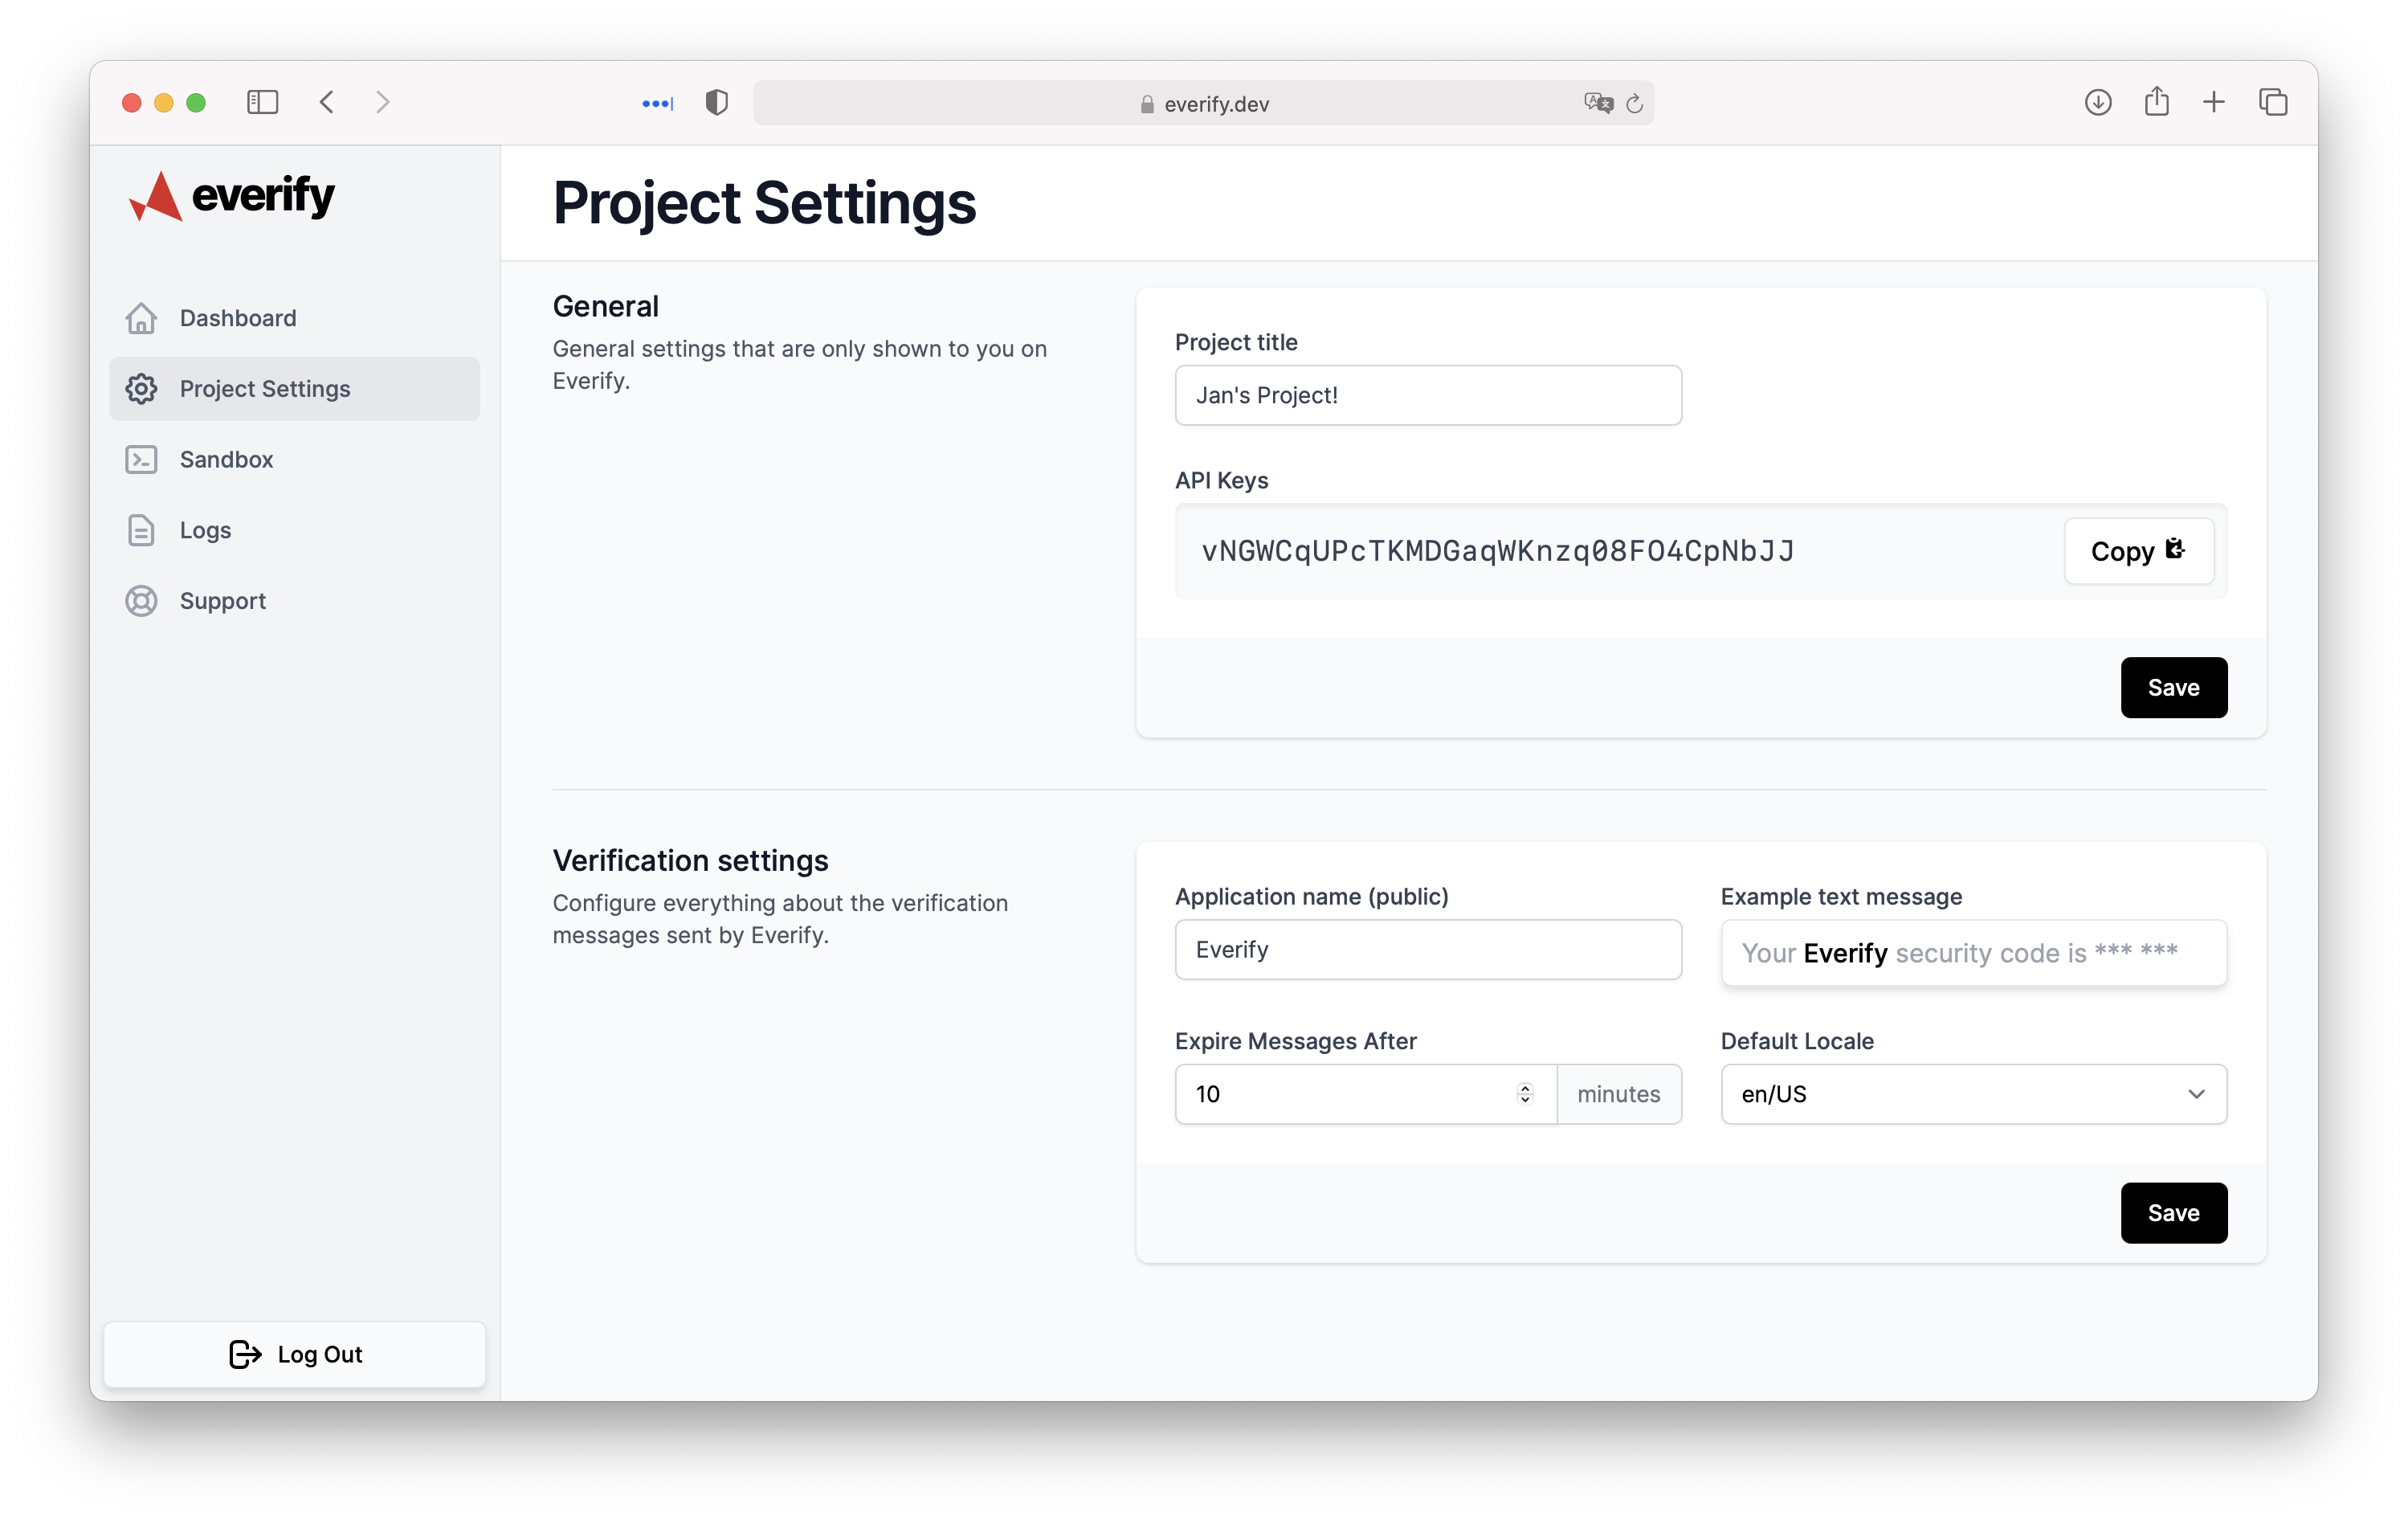This screenshot has height=1520, width=2408.
Task: Click the Everify logo in sidebar
Action: tap(232, 196)
